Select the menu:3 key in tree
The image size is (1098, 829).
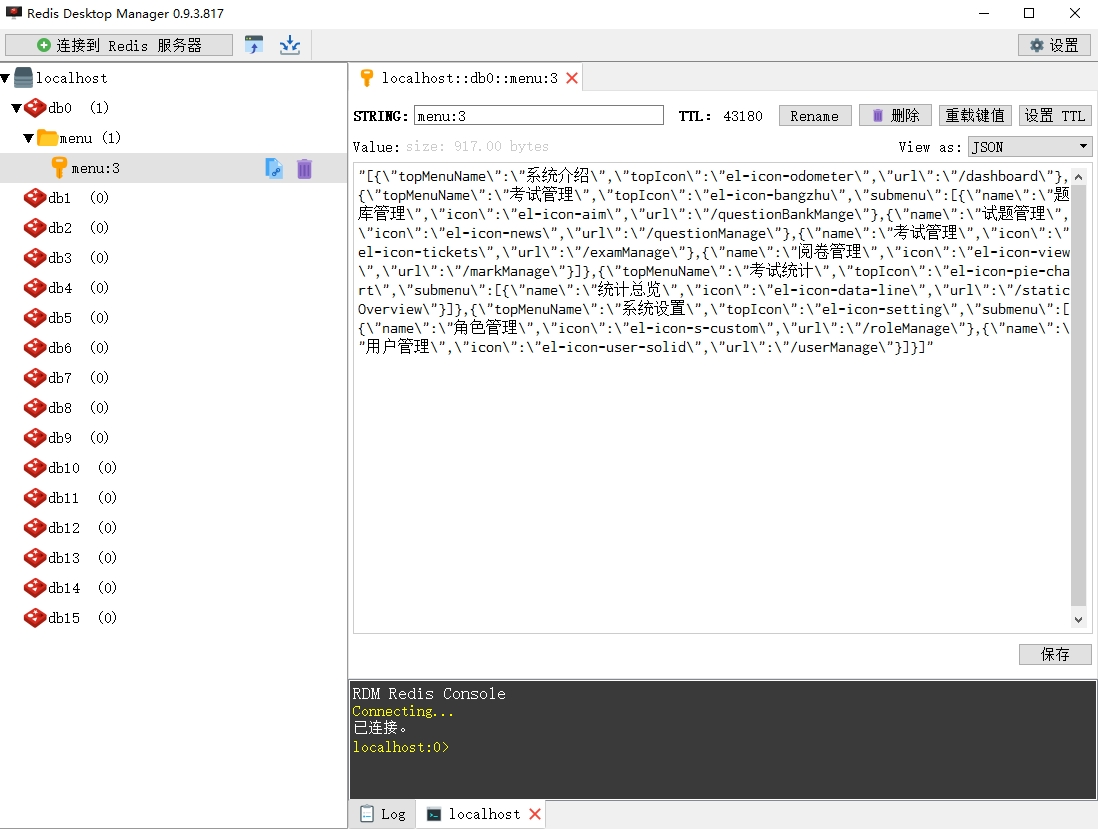(95, 168)
